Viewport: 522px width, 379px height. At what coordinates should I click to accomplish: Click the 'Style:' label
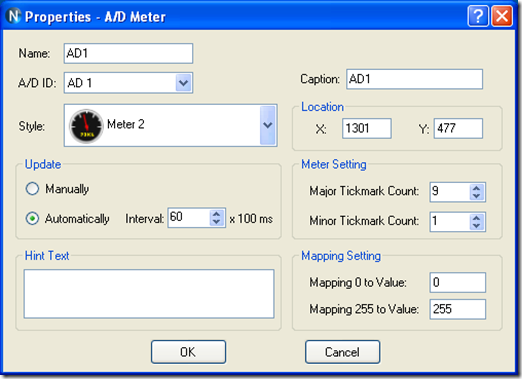[x=32, y=126]
